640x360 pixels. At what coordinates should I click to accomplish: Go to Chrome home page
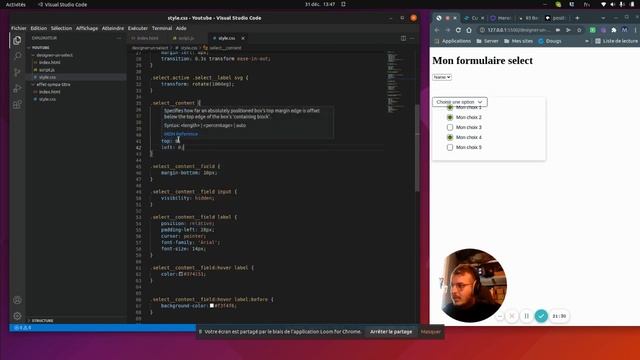click(x=469, y=30)
